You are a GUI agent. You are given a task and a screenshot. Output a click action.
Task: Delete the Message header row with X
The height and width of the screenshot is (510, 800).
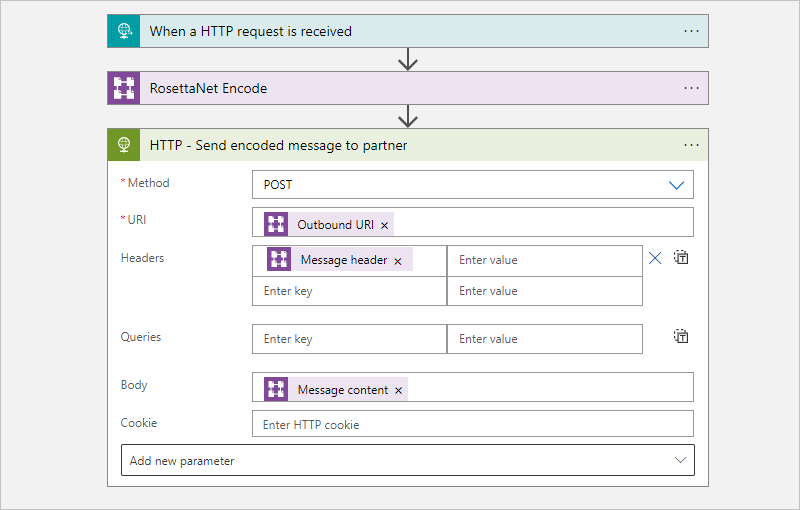coord(655,258)
